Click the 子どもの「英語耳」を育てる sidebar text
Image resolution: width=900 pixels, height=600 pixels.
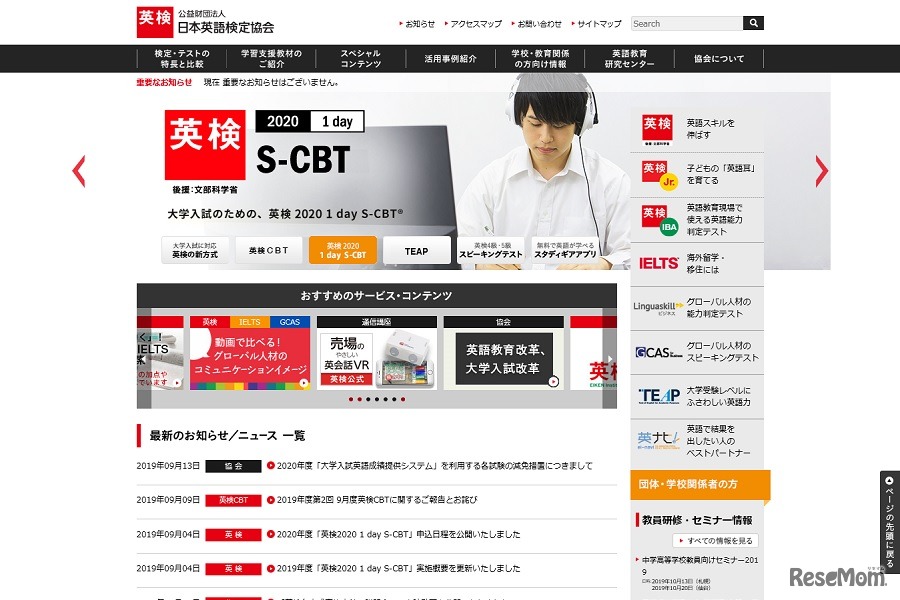(x=721, y=174)
